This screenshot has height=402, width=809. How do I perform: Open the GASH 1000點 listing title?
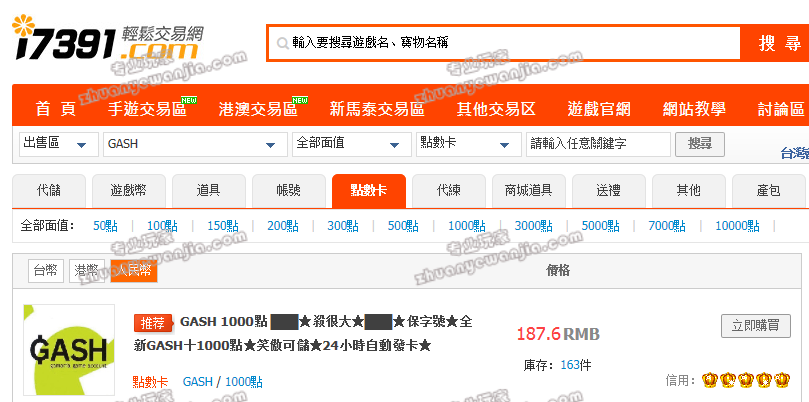coord(303,333)
